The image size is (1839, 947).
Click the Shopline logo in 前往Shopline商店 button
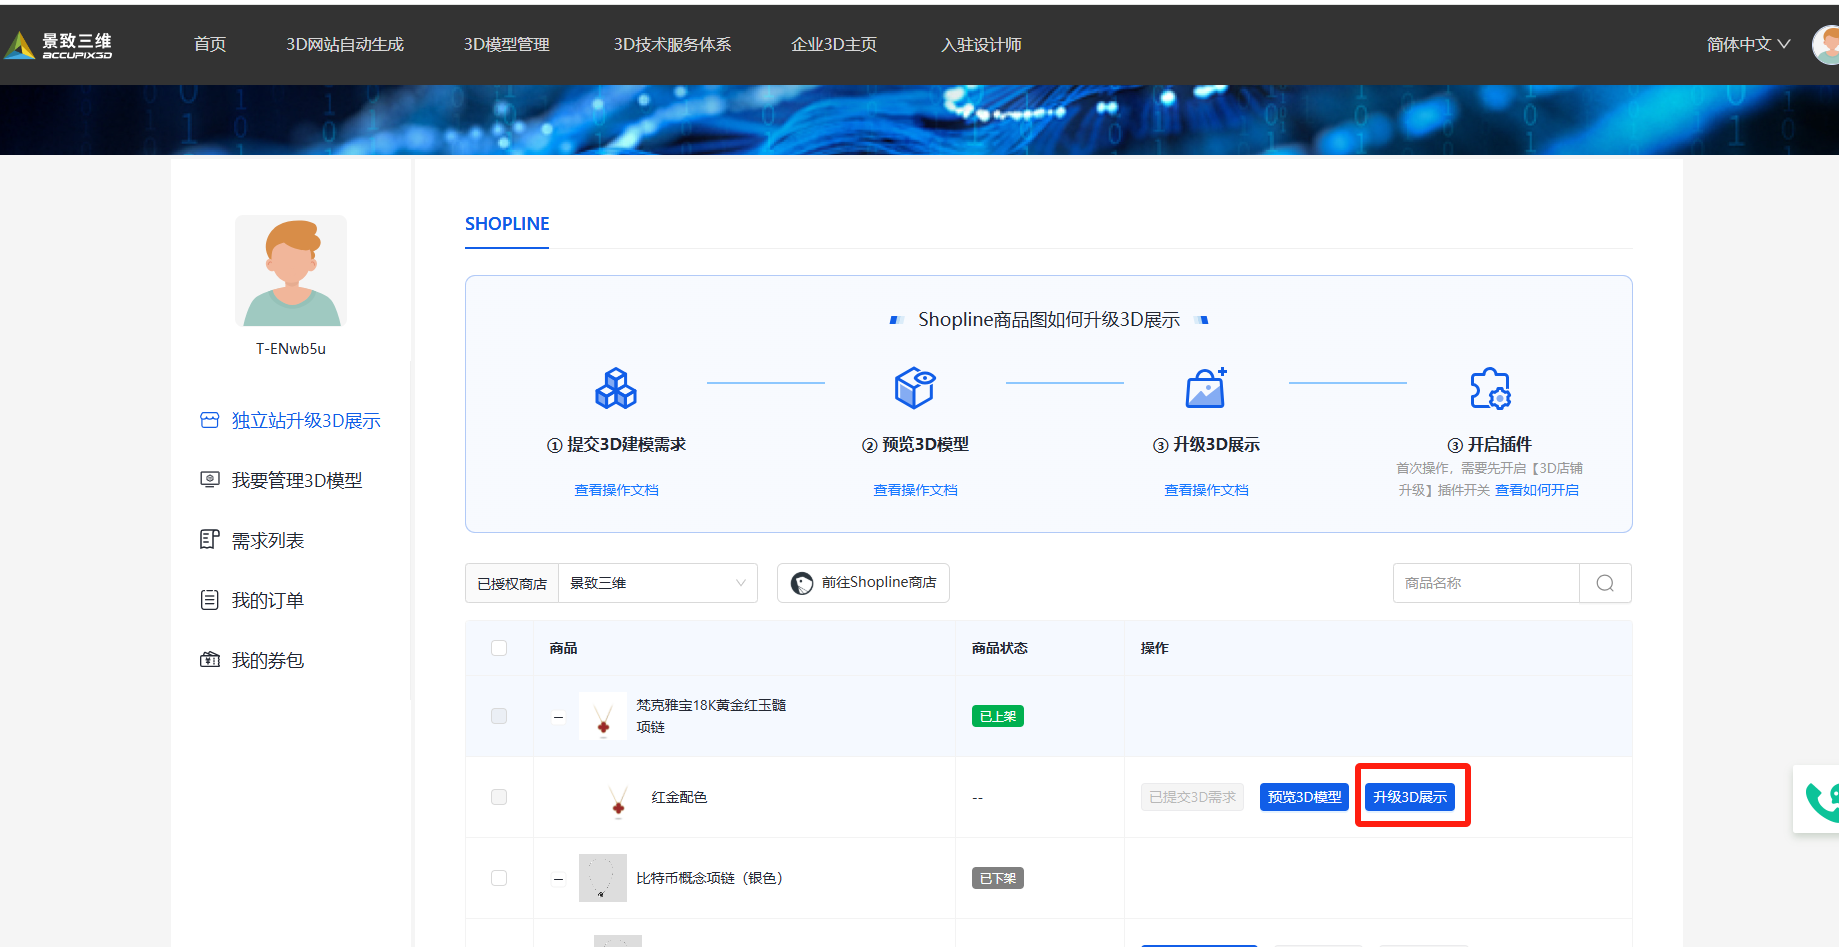coord(802,583)
